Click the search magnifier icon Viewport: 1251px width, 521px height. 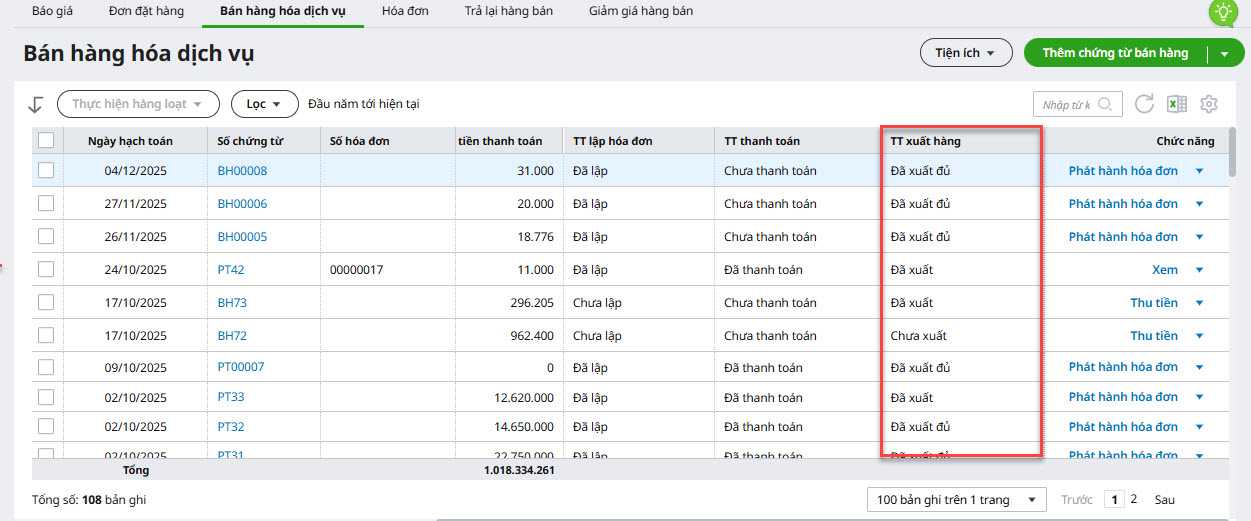pos(1105,104)
